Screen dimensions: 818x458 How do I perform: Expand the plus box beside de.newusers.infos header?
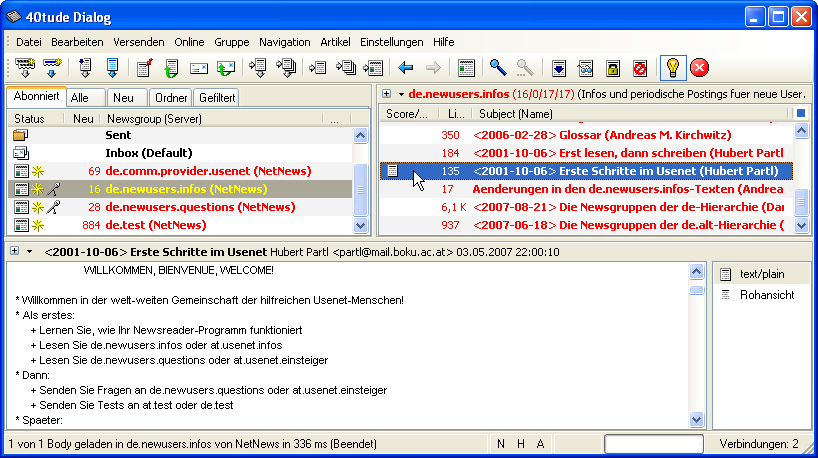click(386, 94)
